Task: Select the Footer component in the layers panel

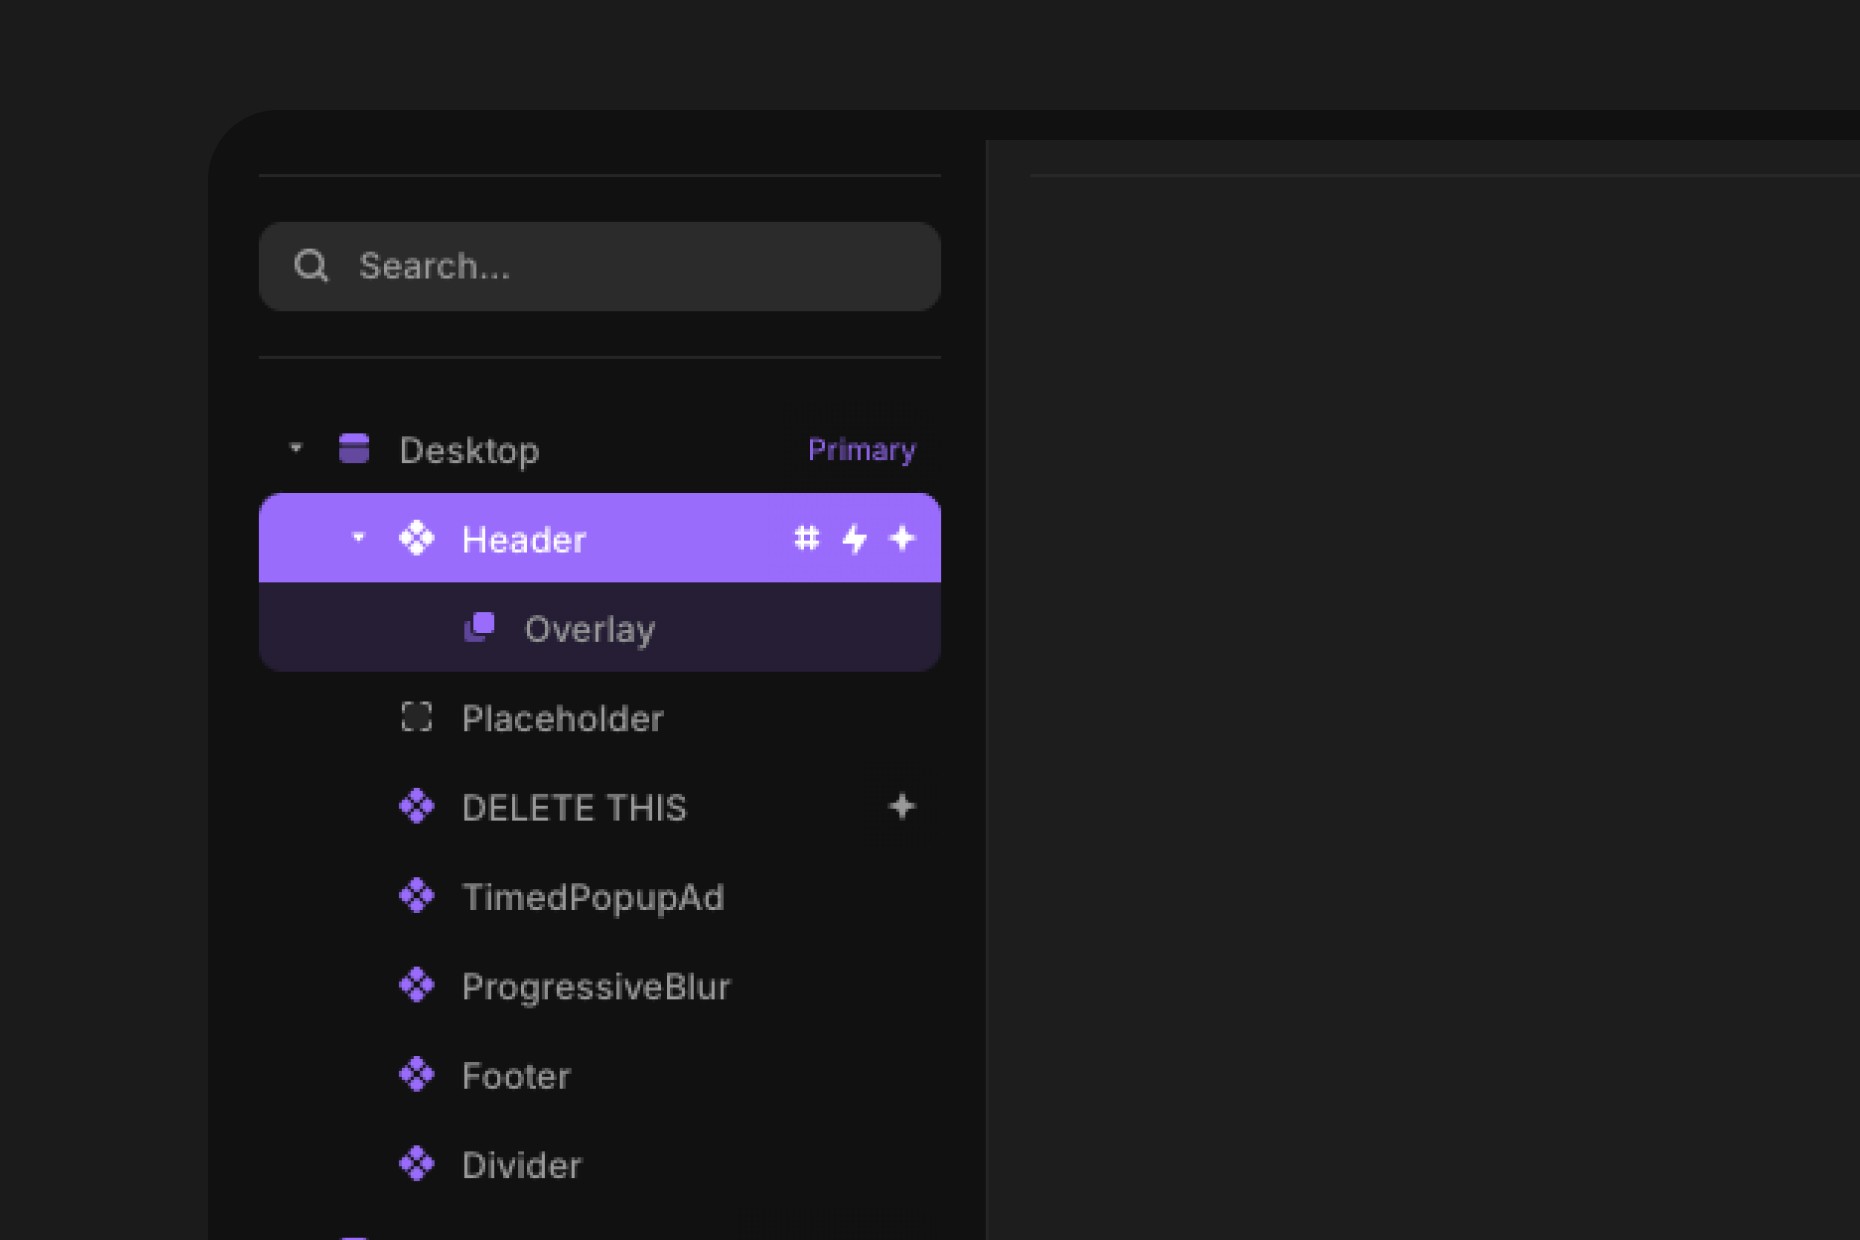Action: (x=516, y=1075)
